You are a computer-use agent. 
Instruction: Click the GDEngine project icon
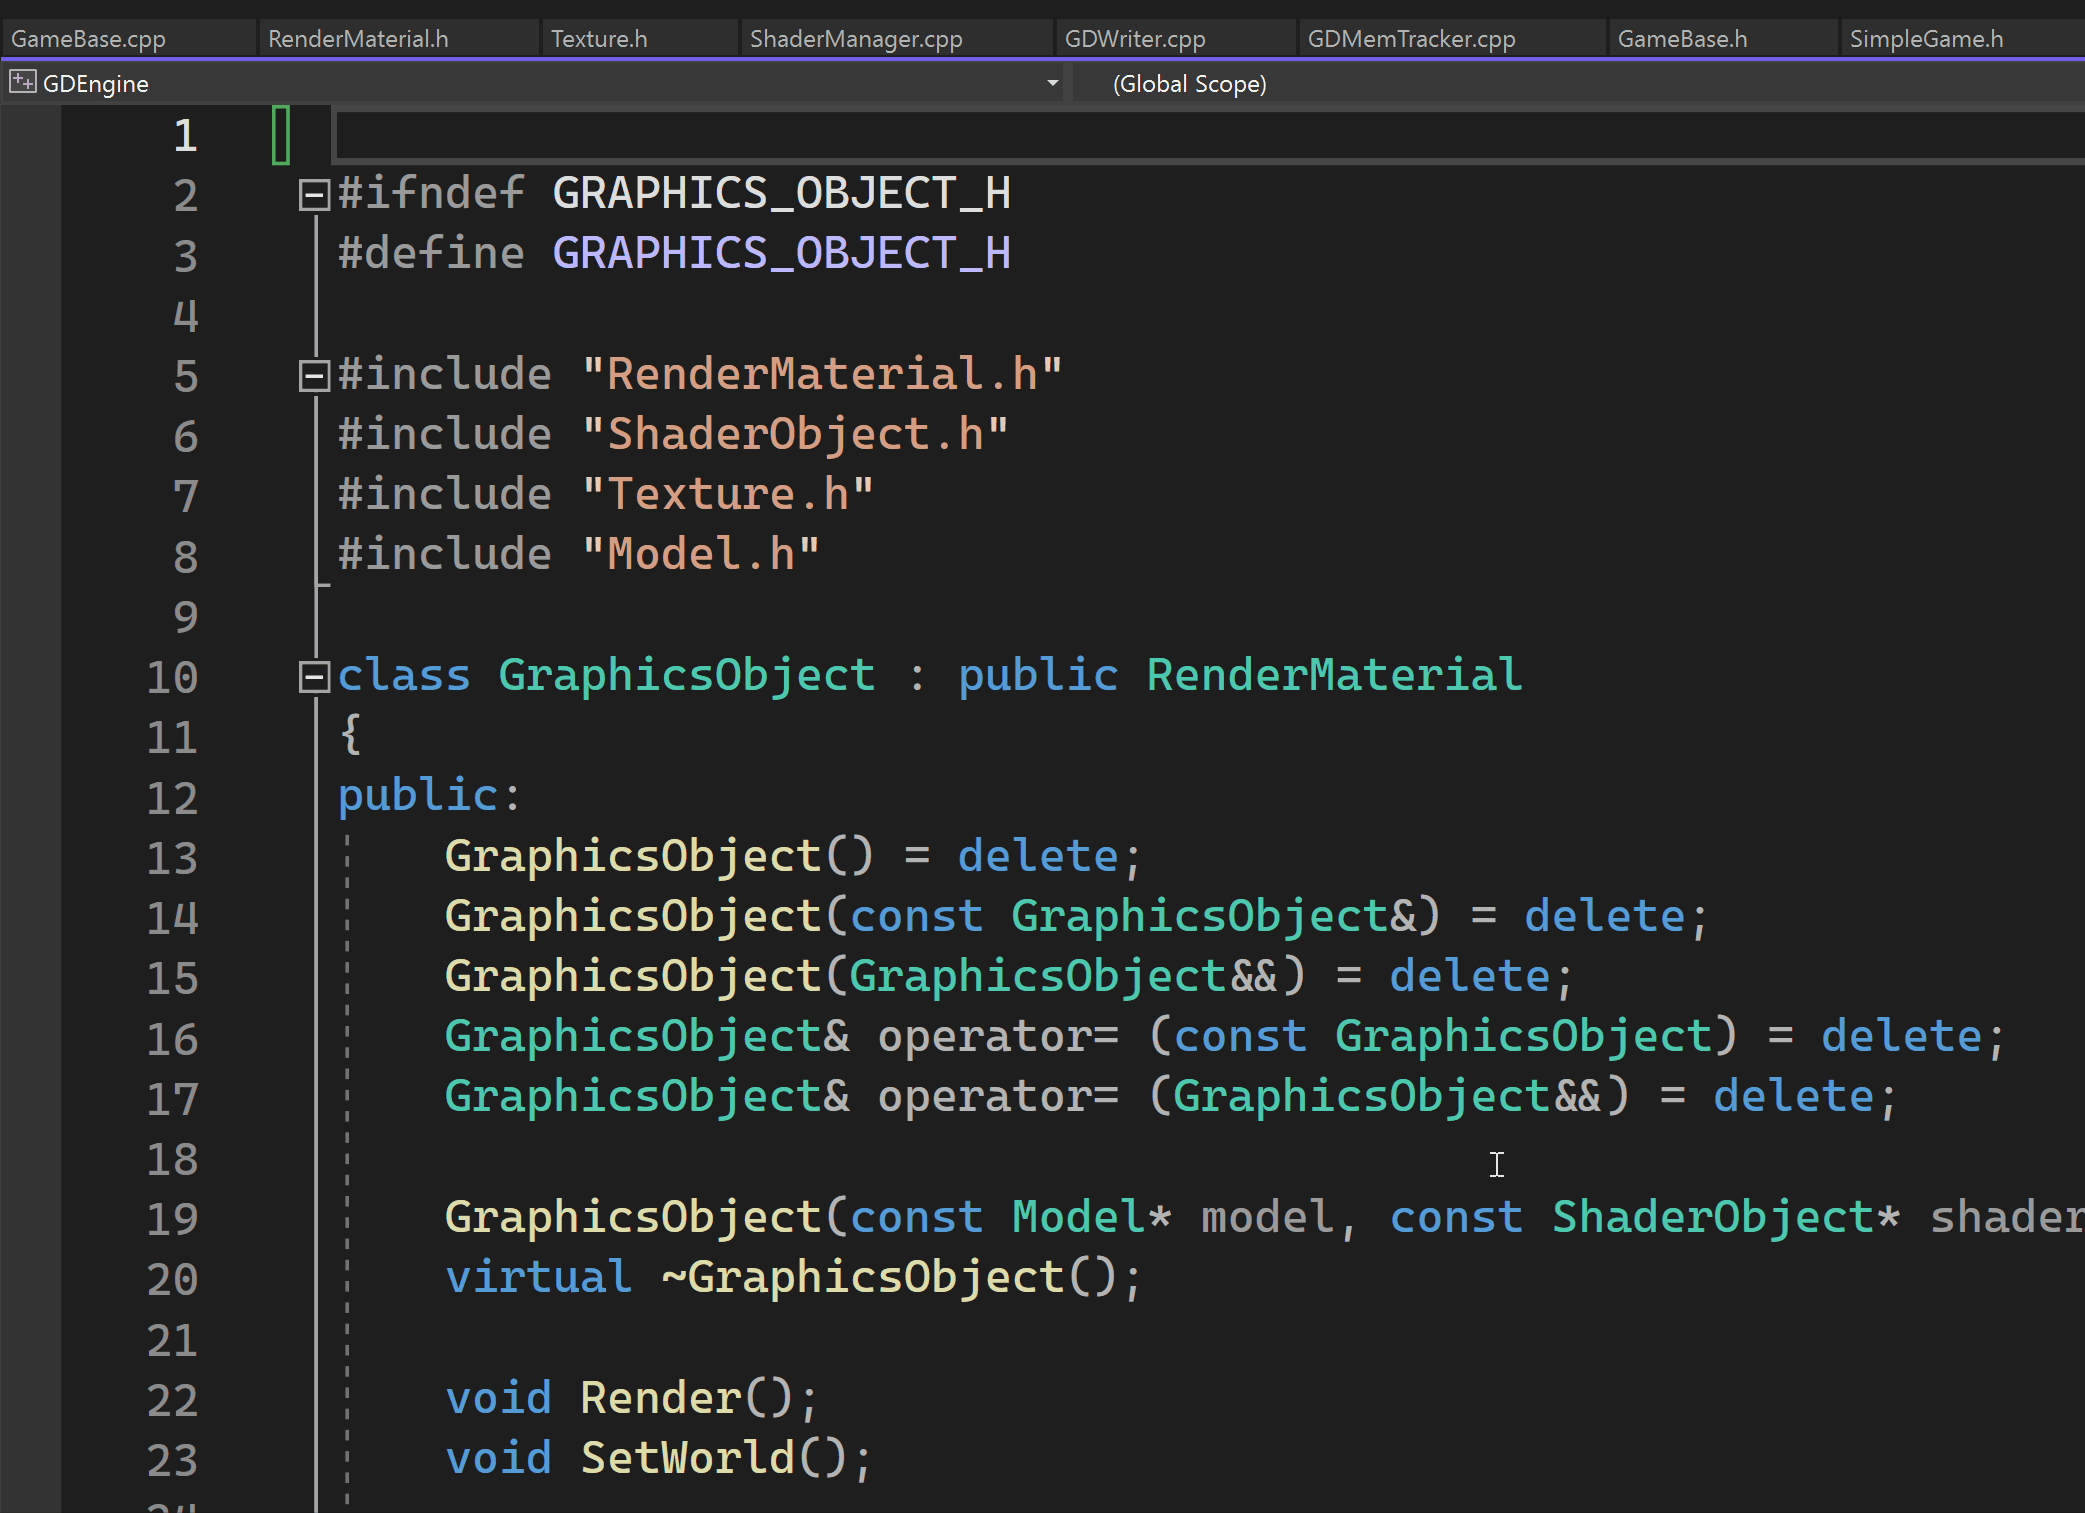pos(22,82)
